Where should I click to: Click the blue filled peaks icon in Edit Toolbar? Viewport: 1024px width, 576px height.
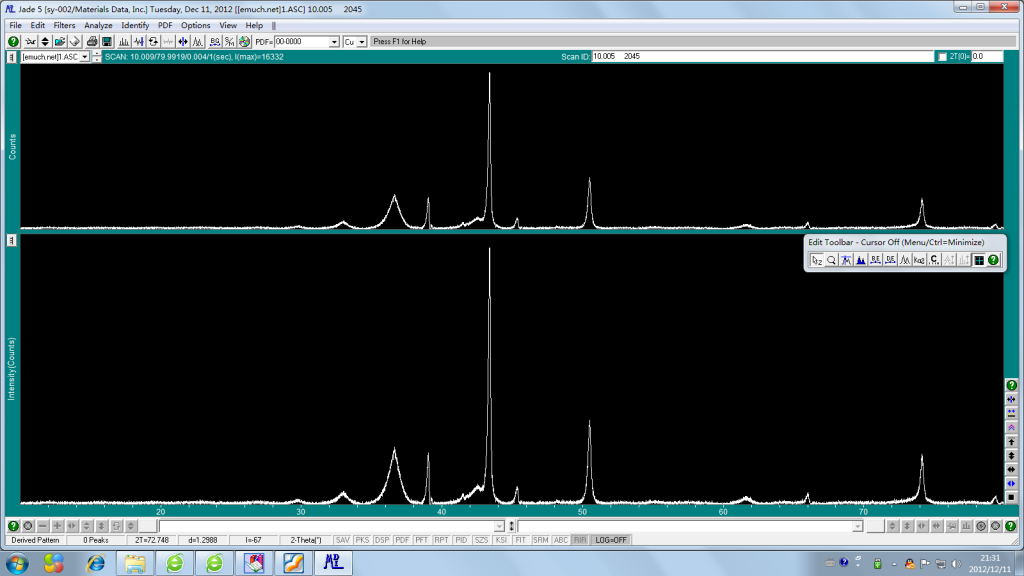point(861,260)
